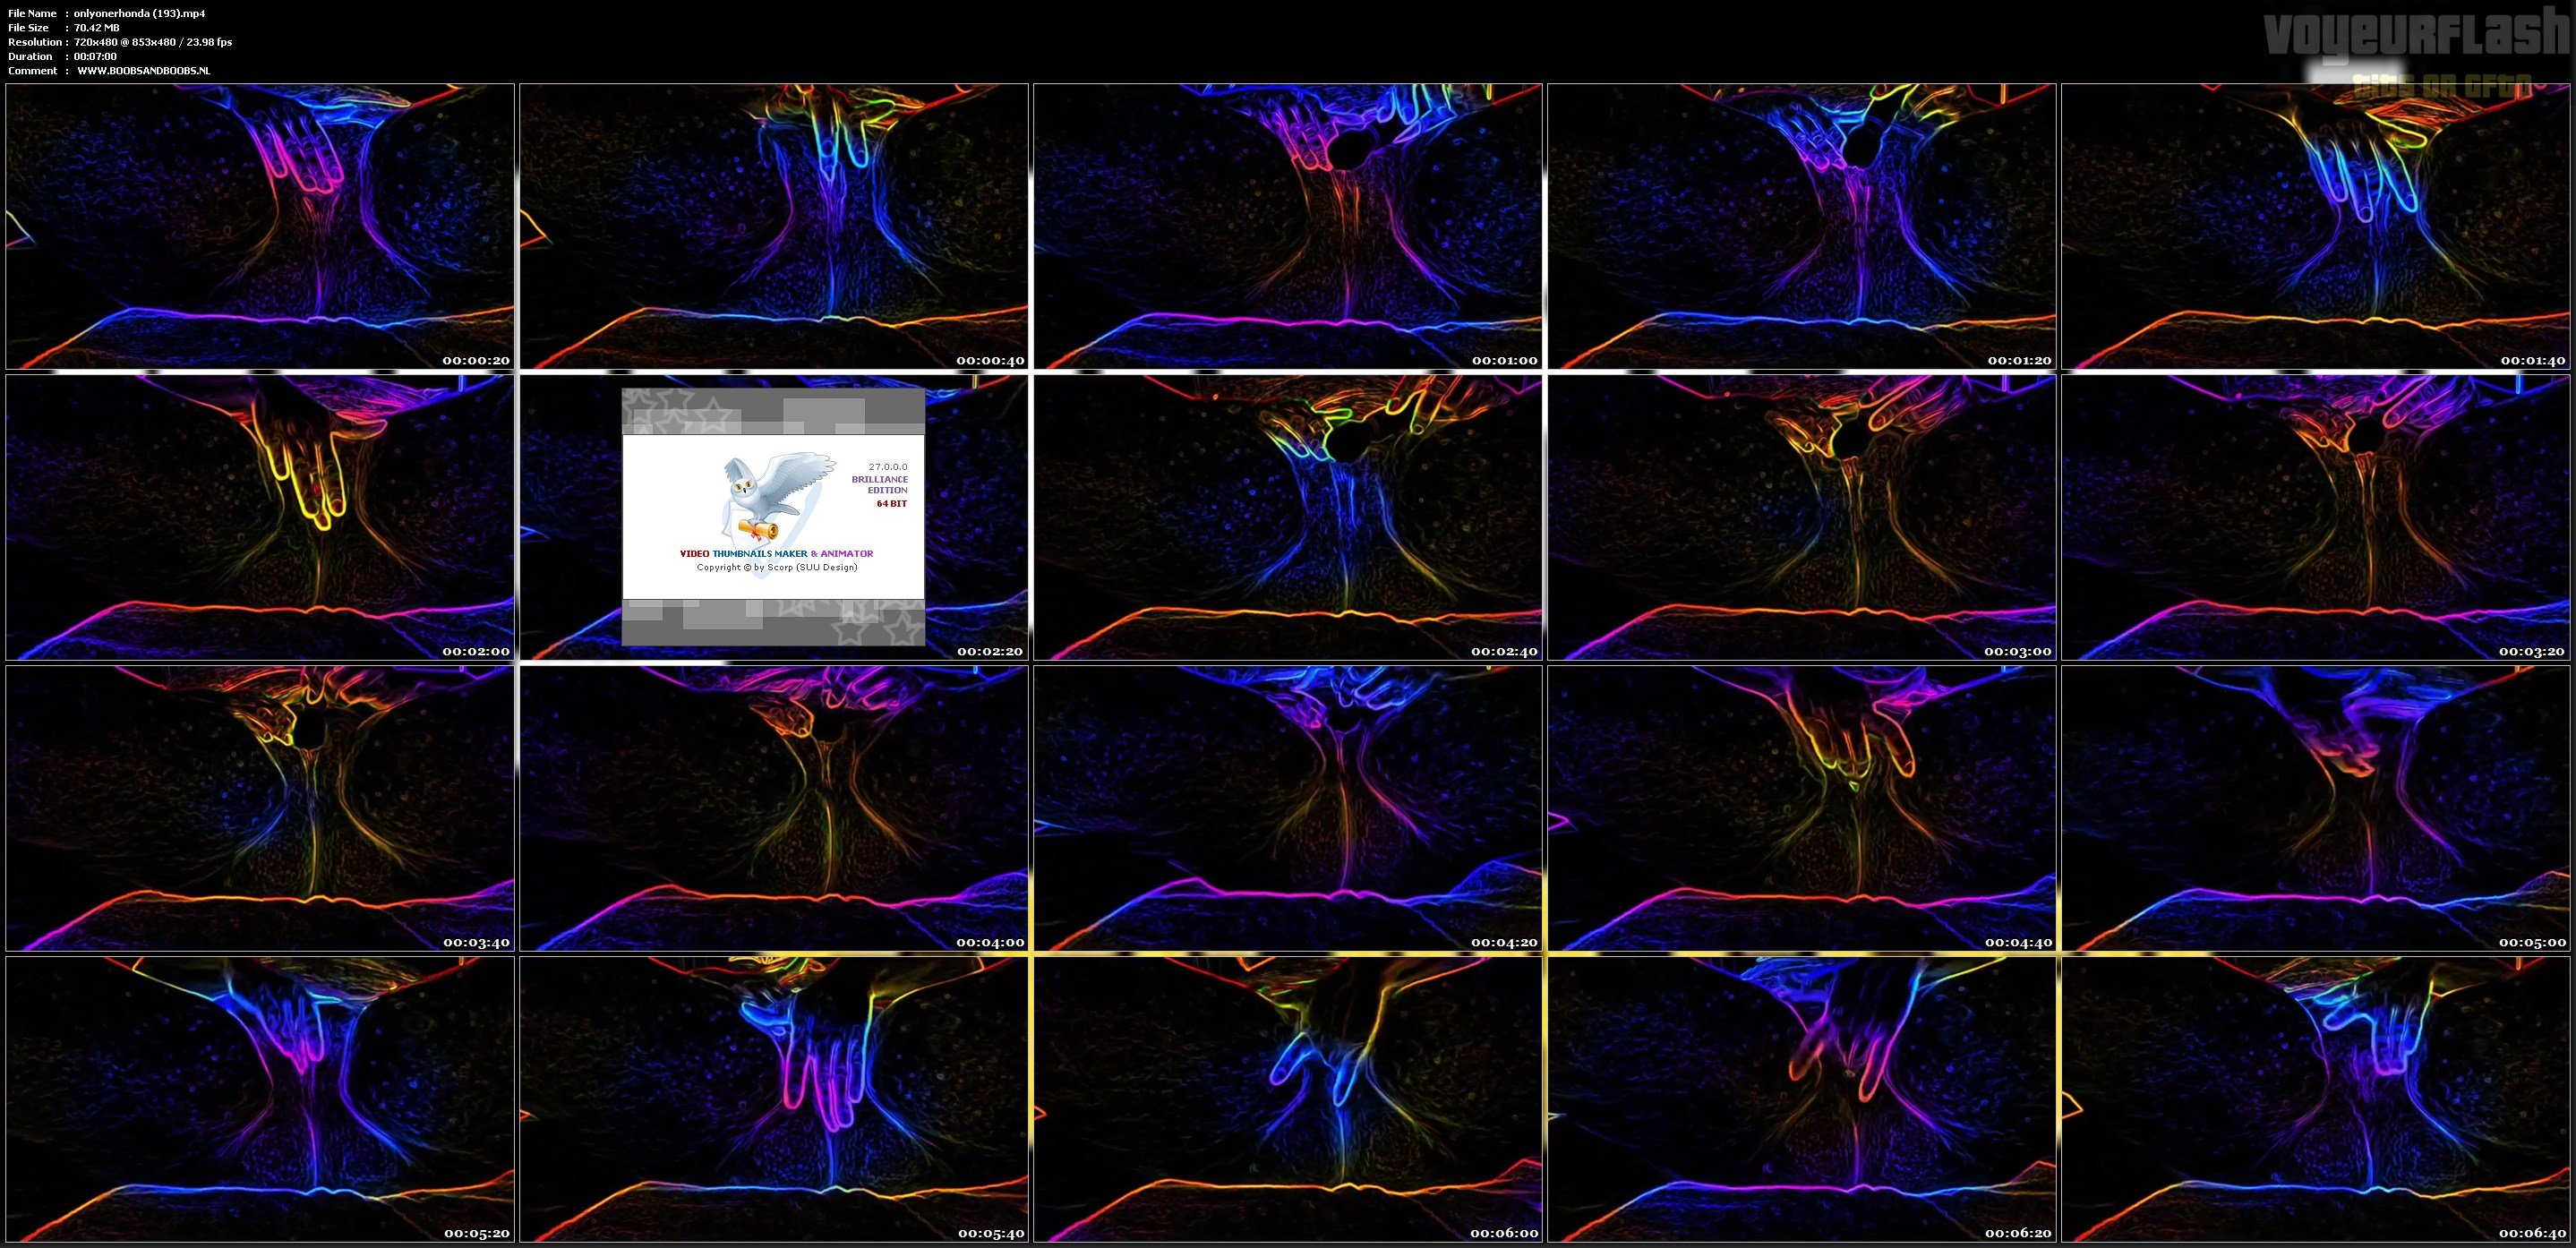The width and height of the screenshot is (2576, 1248).
Task: Select the thumbnail at 00:05:00
Action: click(x=2315, y=808)
